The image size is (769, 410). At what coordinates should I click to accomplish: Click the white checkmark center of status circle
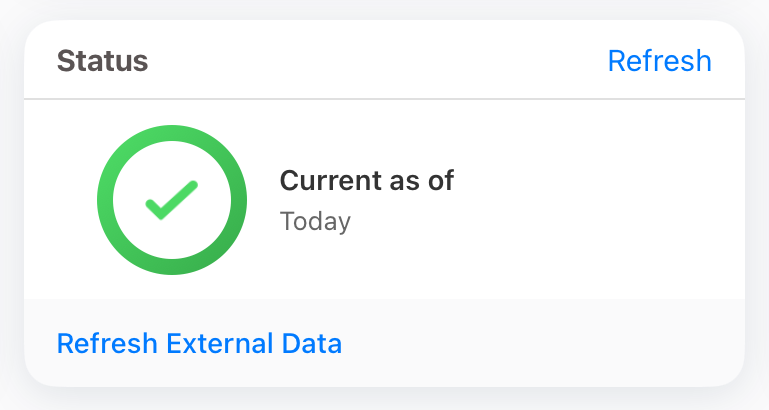coord(171,200)
